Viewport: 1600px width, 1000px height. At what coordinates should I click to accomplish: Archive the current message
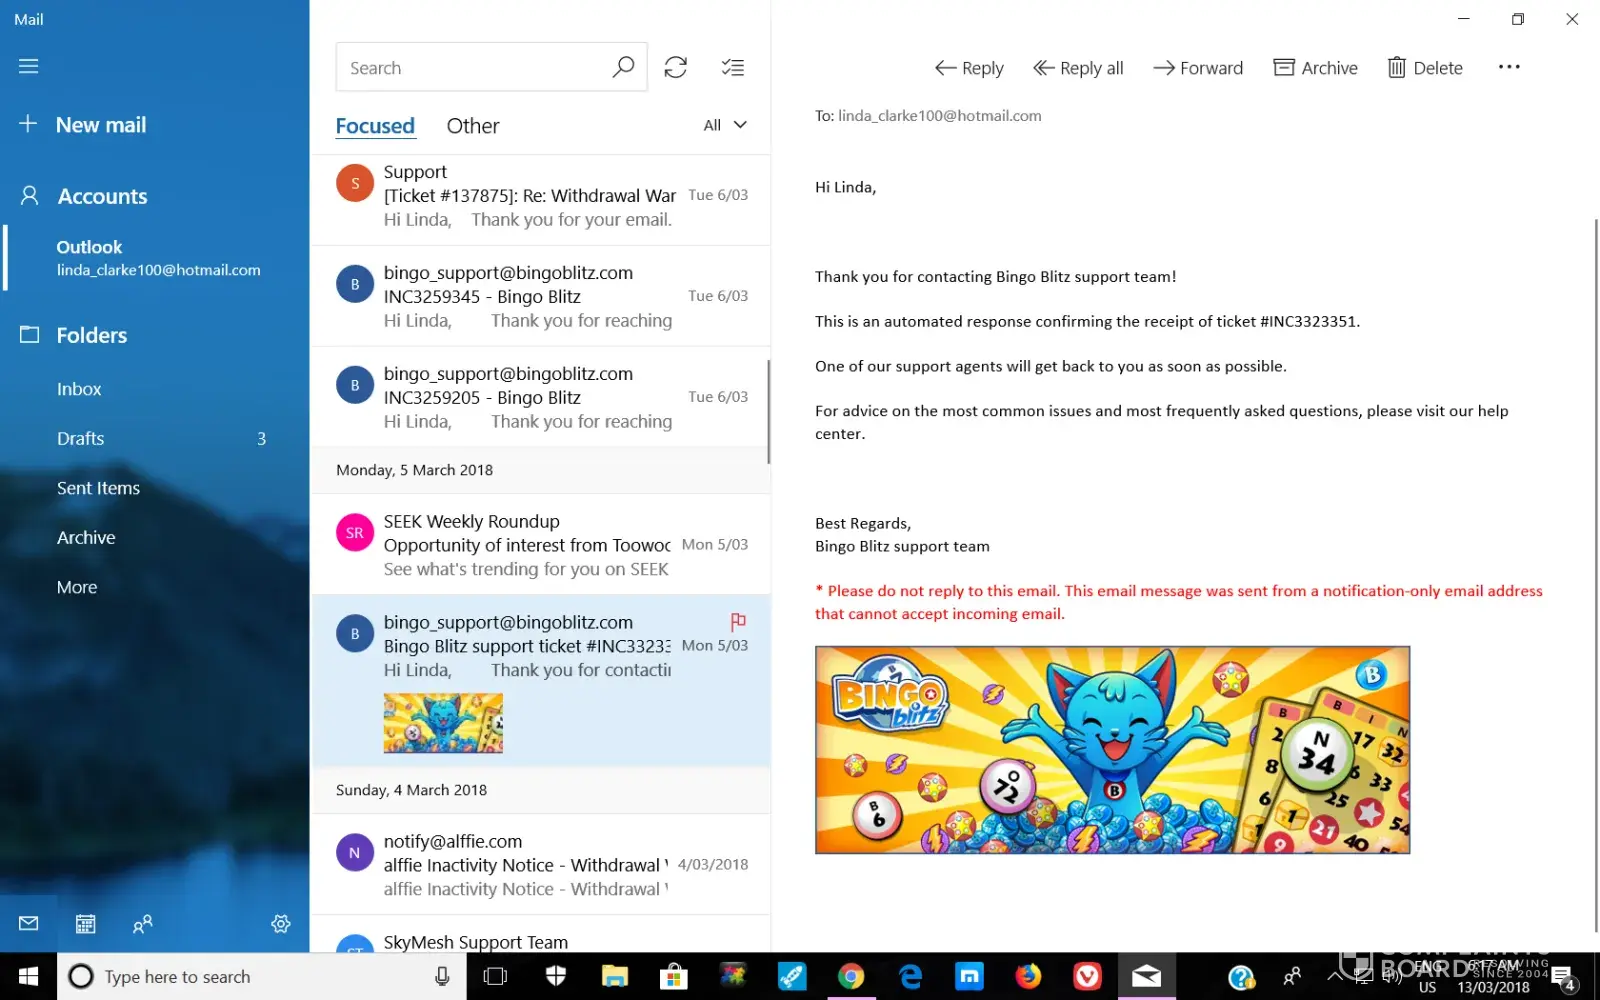coord(1315,68)
